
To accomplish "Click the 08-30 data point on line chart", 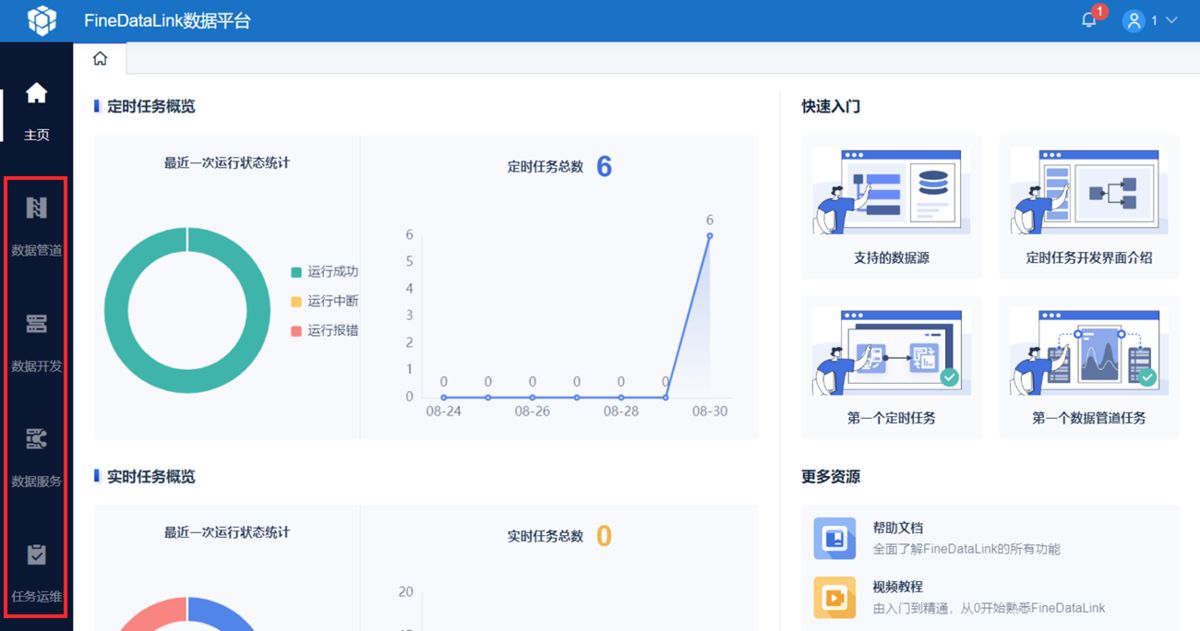I will click(709, 236).
